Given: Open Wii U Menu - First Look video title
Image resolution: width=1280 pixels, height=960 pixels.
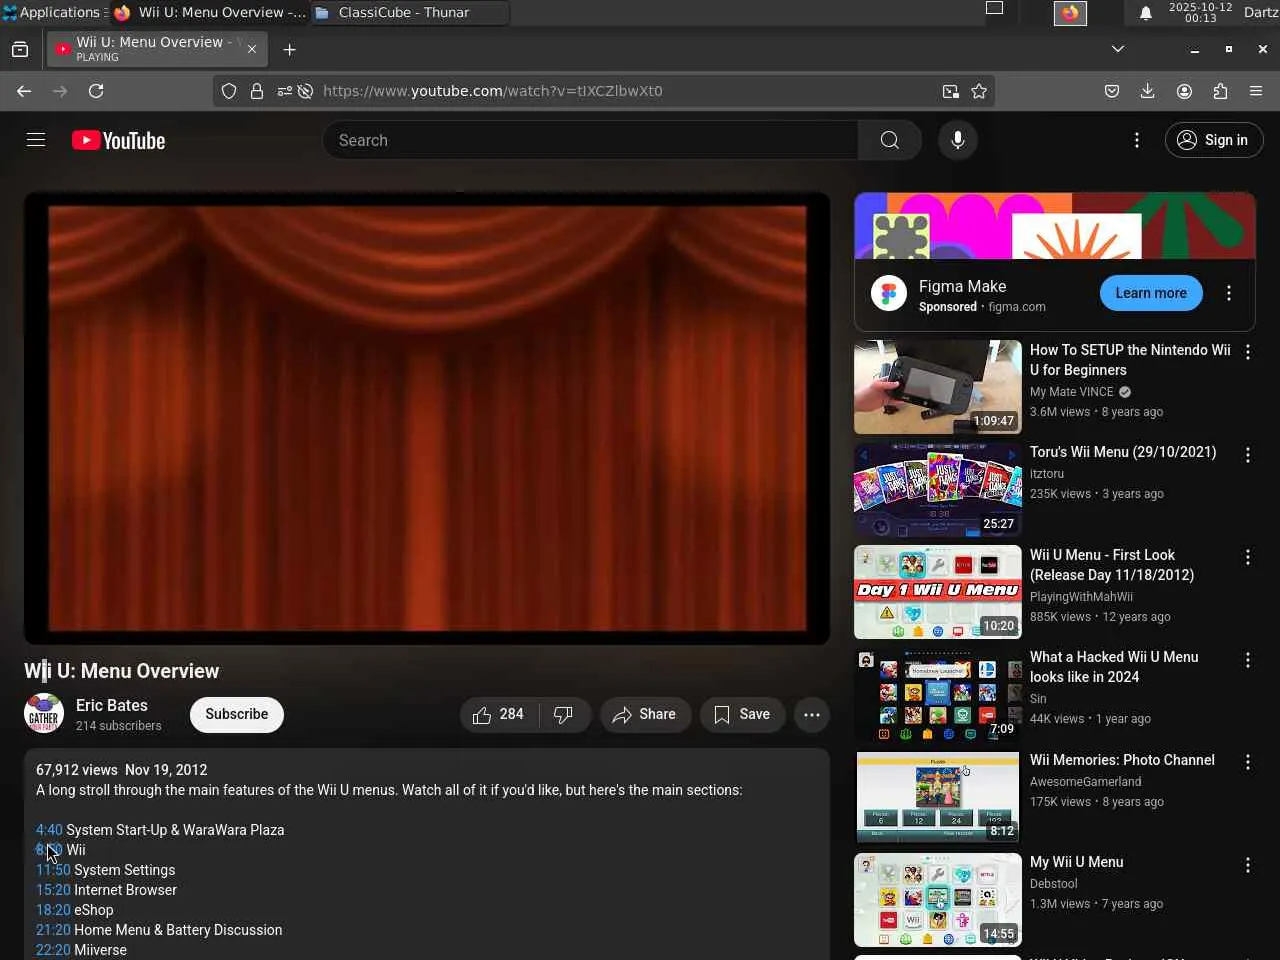Looking at the screenshot, I should 1112,565.
